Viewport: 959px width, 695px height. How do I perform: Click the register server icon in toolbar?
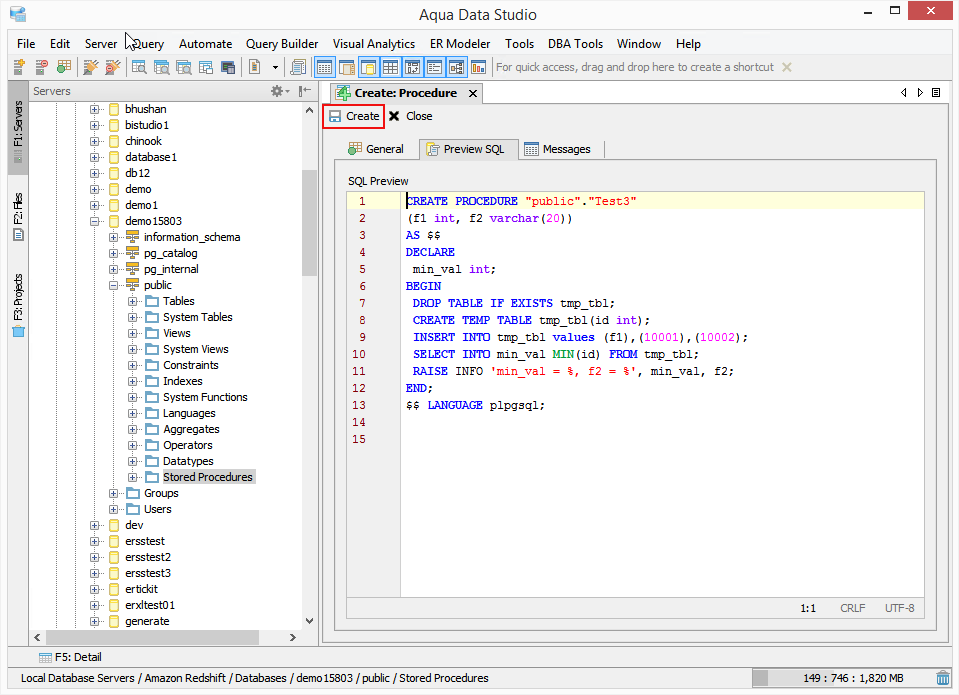(x=19, y=67)
